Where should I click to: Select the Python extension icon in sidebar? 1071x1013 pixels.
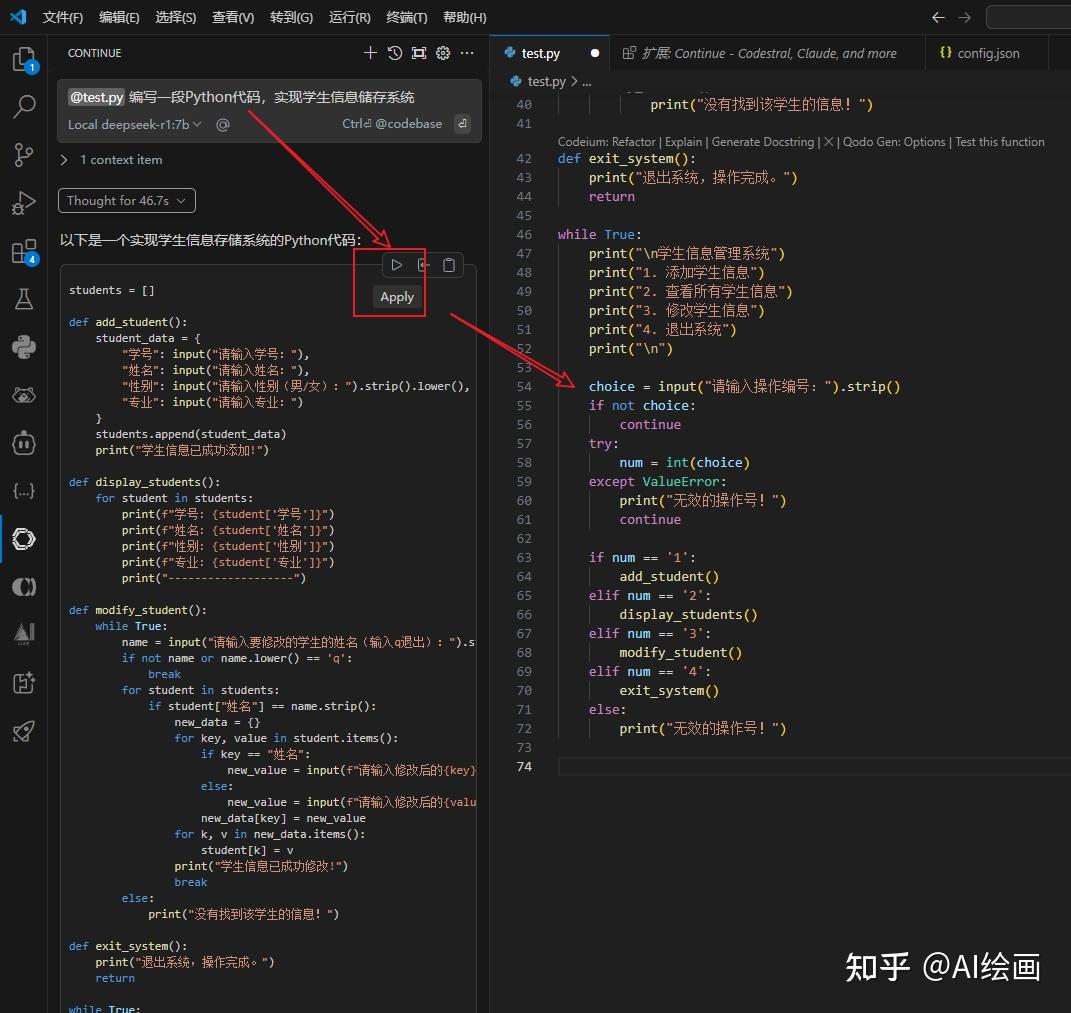[24, 347]
